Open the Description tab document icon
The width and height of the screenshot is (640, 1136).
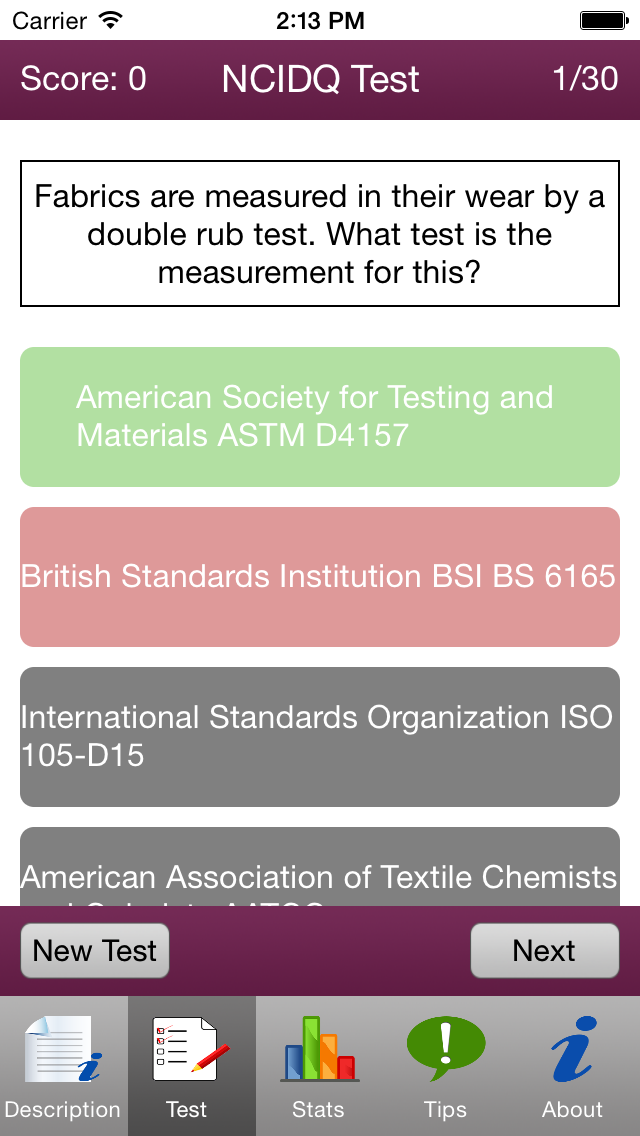click(x=63, y=1048)
